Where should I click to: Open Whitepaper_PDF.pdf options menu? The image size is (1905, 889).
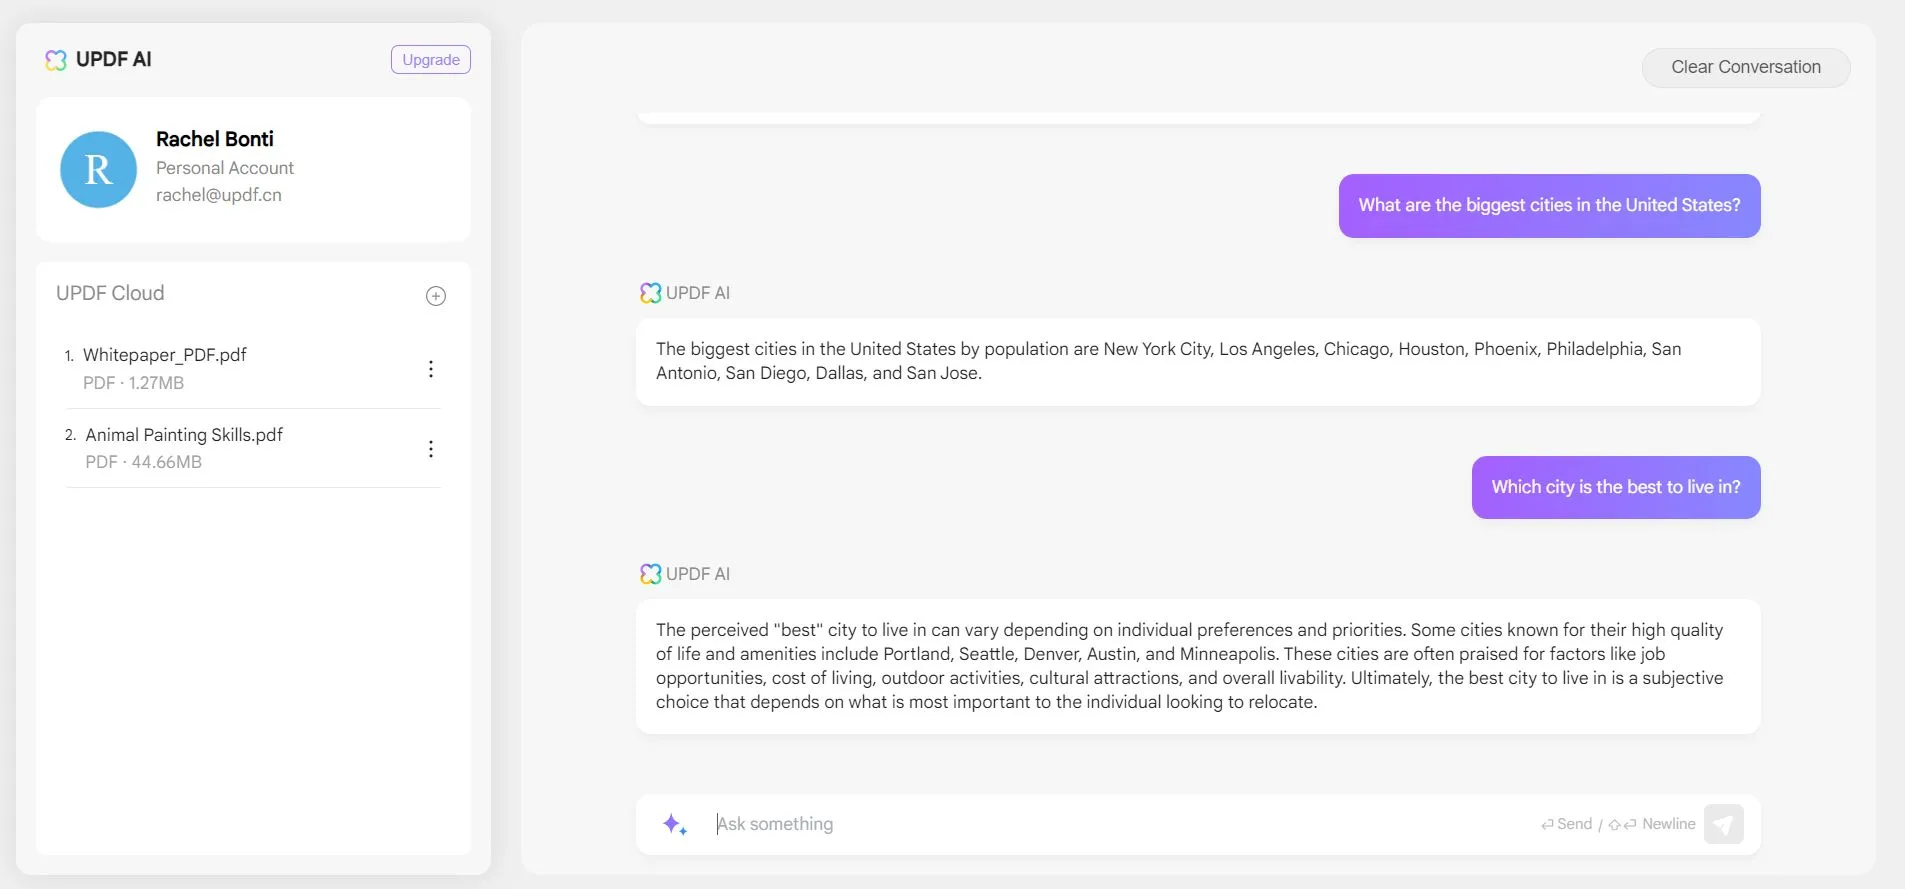[x=431, y=369]
